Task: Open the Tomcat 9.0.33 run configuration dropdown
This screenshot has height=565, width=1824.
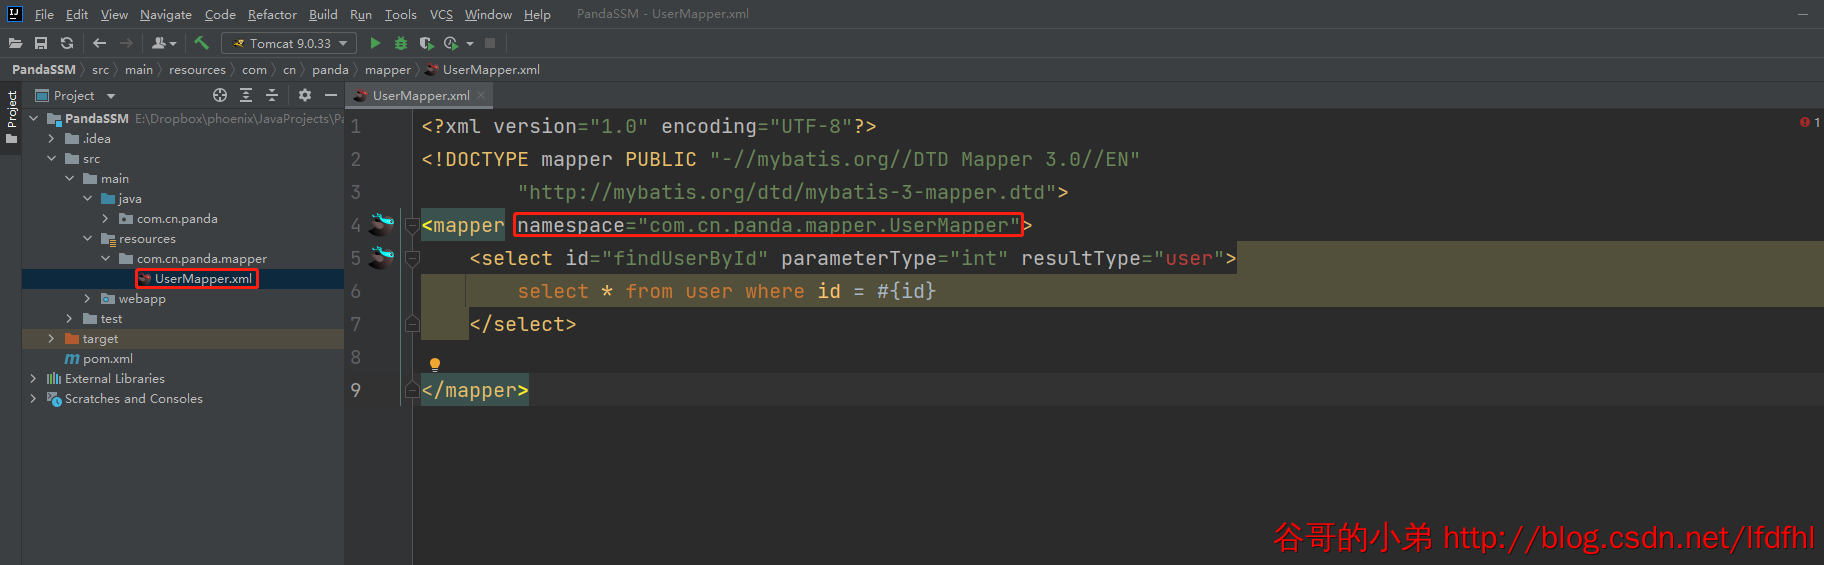Action: (289, 43)
